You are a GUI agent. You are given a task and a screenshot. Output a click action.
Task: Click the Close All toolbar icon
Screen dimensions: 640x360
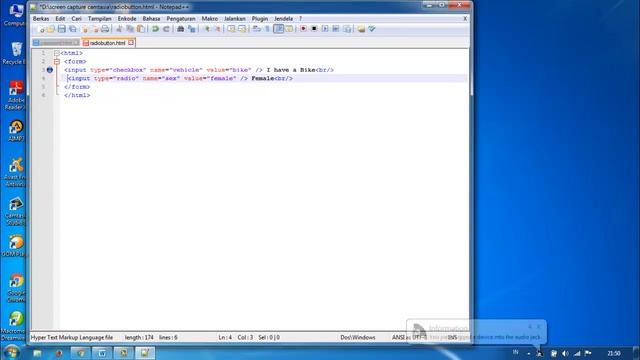[x=96, y=29]
